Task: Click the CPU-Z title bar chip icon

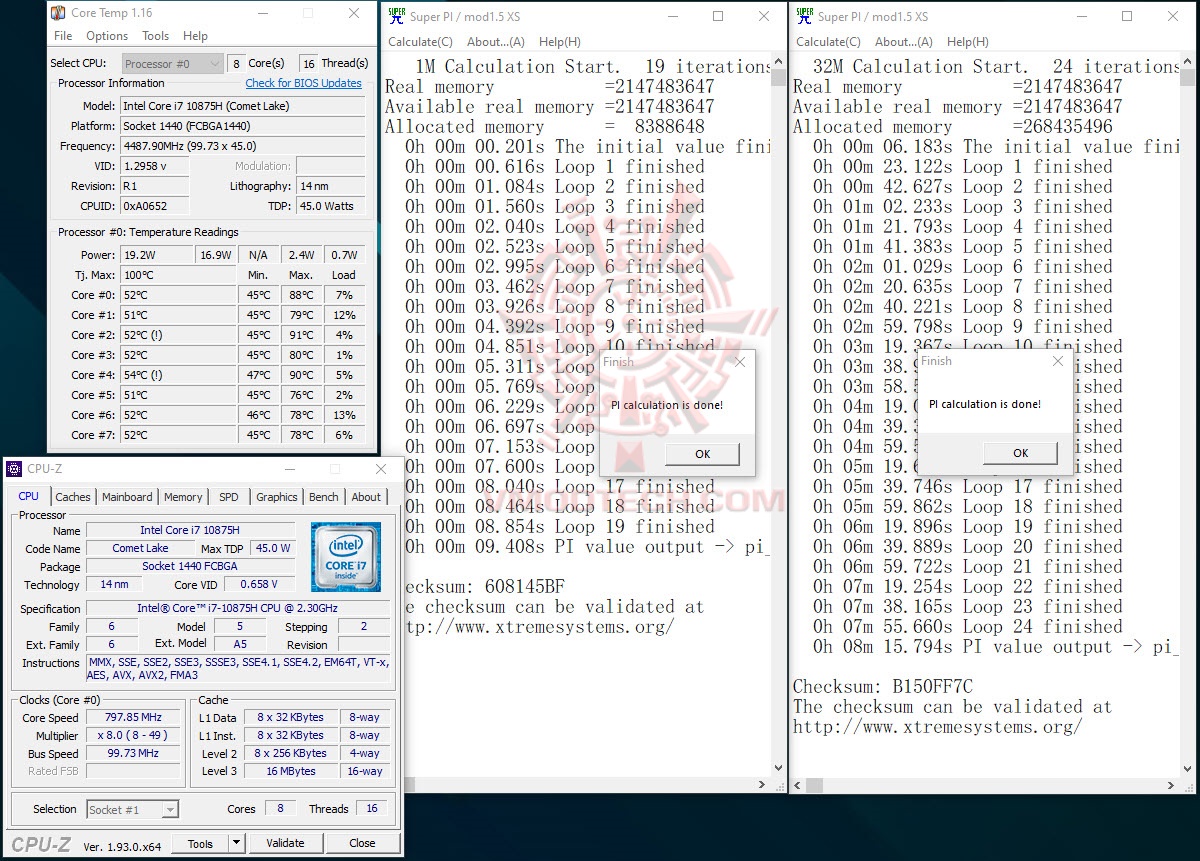Action: 14,469
